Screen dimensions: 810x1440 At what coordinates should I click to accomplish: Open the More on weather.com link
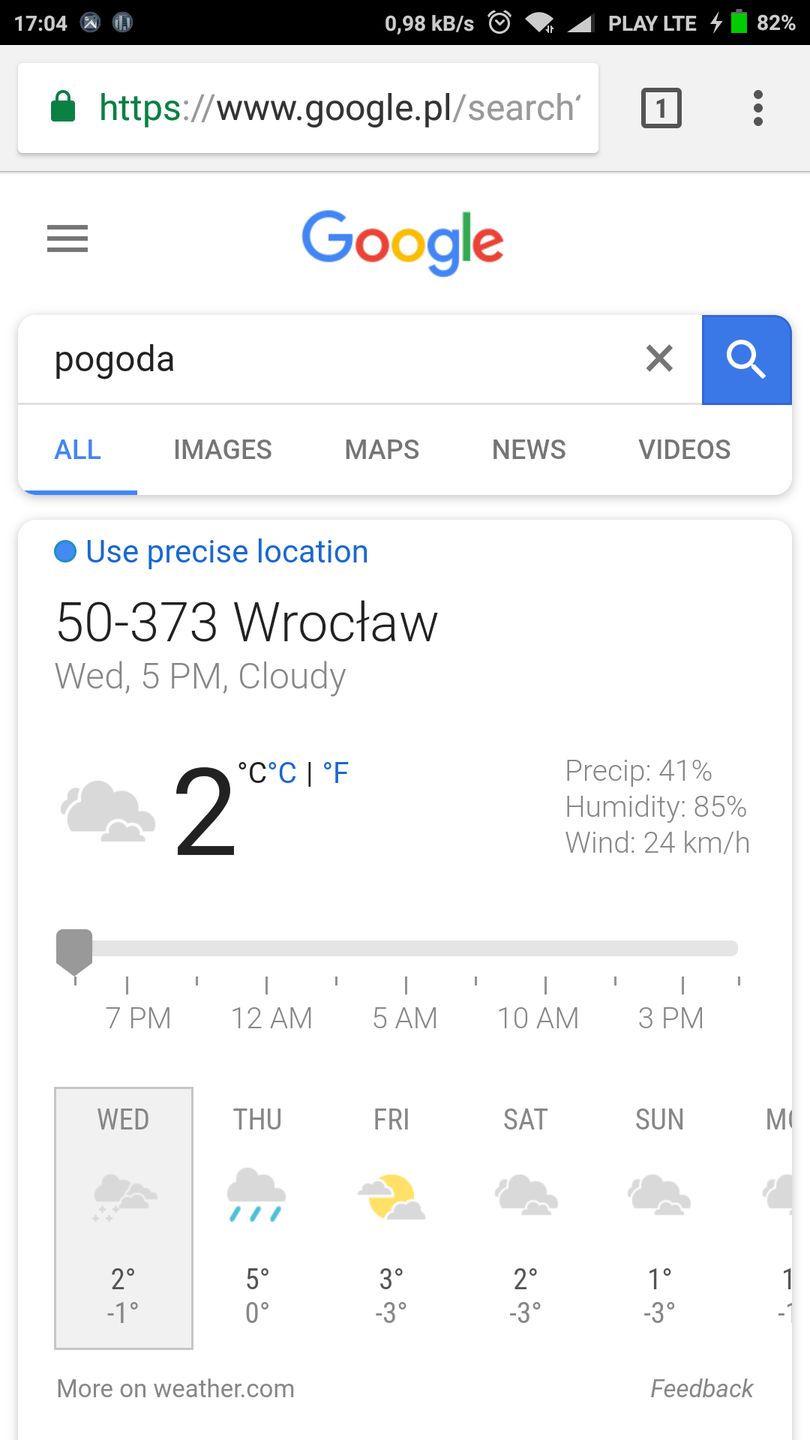(176, 1388)
